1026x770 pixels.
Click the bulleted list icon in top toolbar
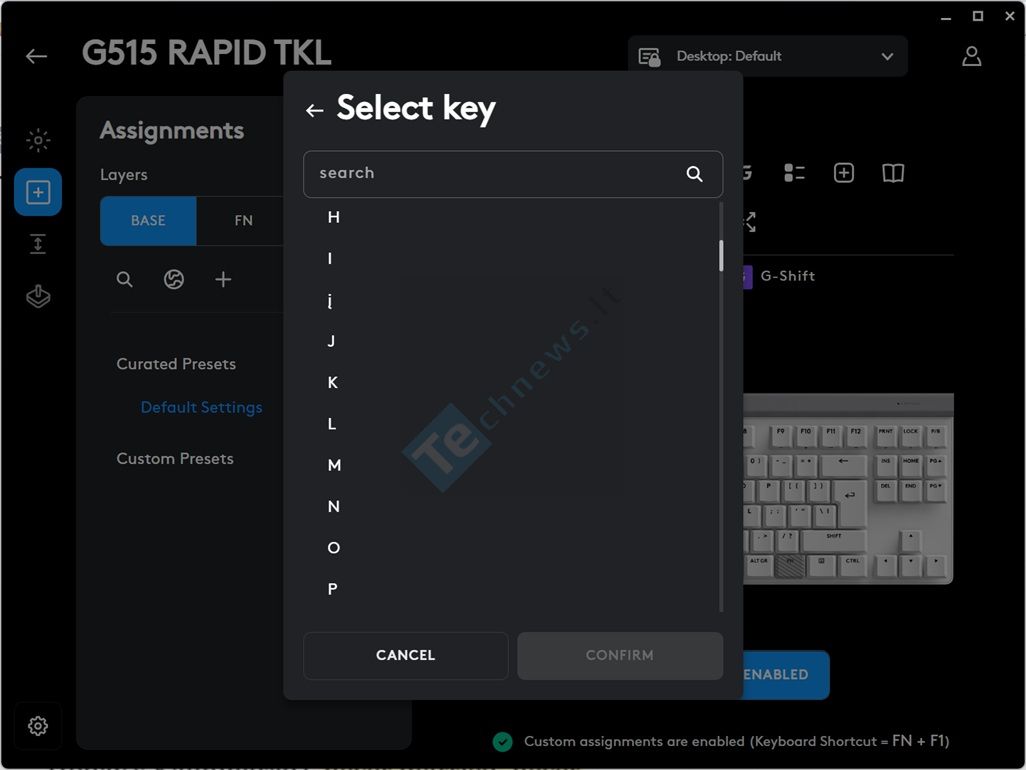[x=795, y=174]
